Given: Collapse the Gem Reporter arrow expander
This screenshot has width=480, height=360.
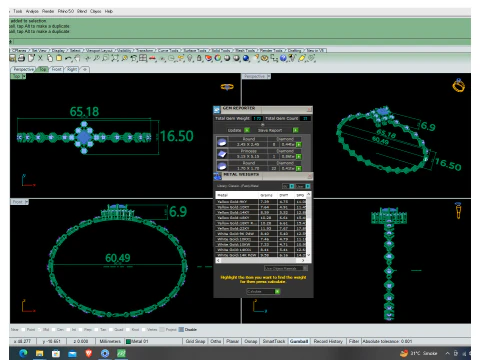Looking at the screenshot, I should tap(263, 125).
